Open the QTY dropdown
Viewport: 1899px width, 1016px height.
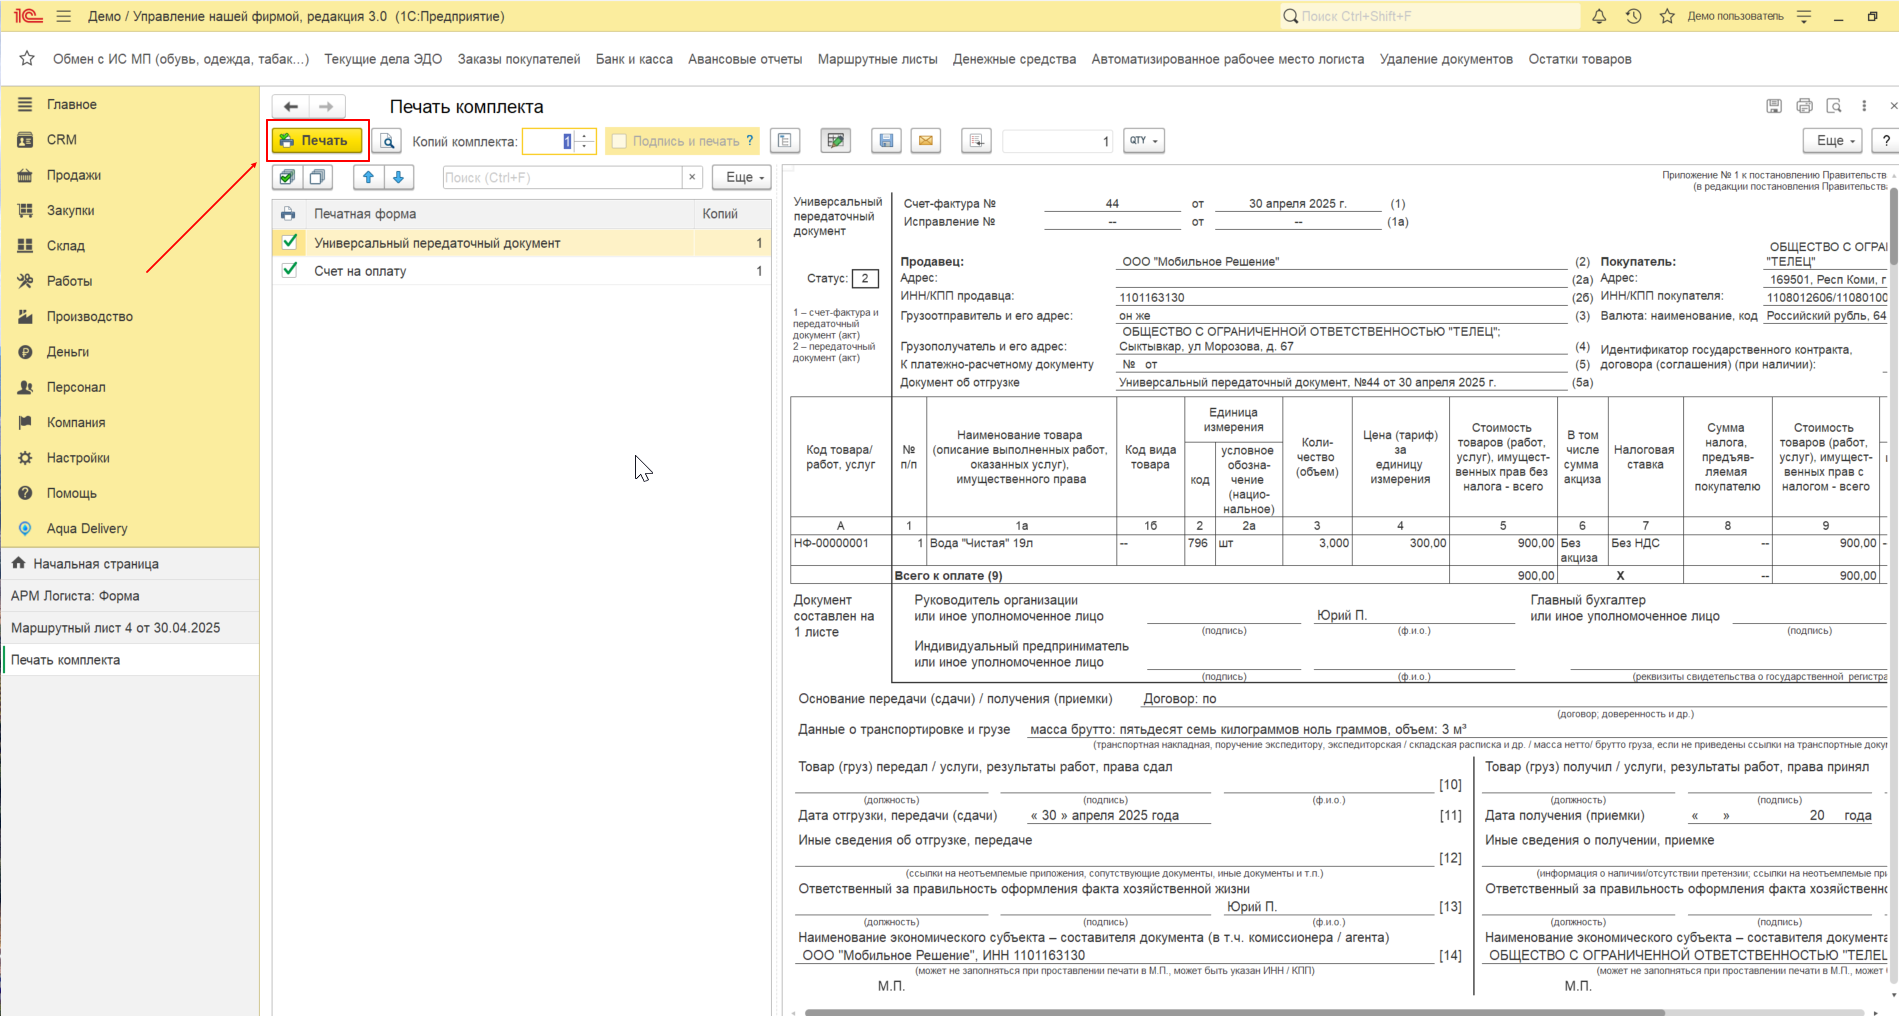(1144, 141)
